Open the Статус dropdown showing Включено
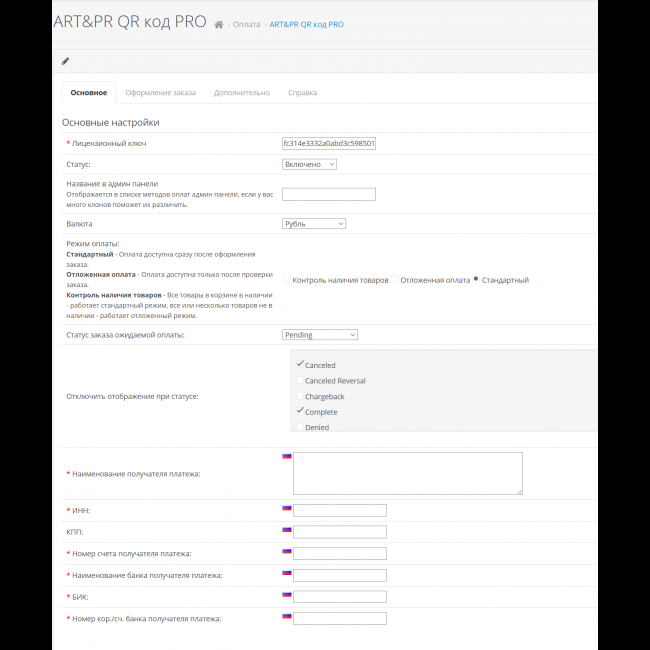Viewport: 650px width, 650px height. 309,164
